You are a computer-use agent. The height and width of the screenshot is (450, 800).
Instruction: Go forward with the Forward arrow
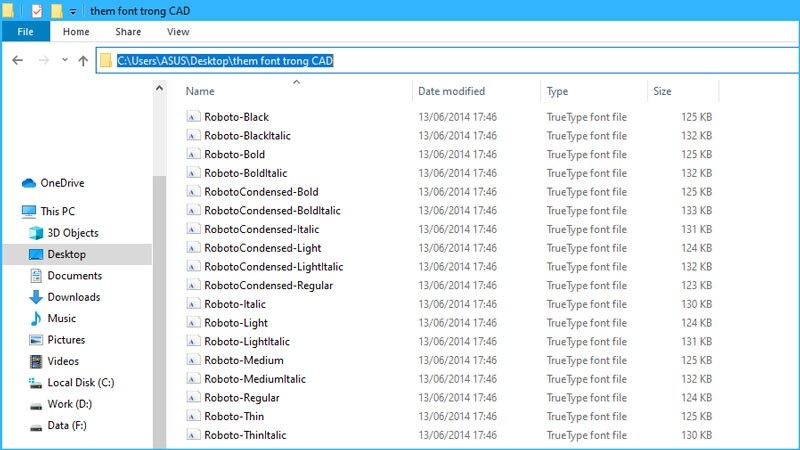tap(44, 61)
